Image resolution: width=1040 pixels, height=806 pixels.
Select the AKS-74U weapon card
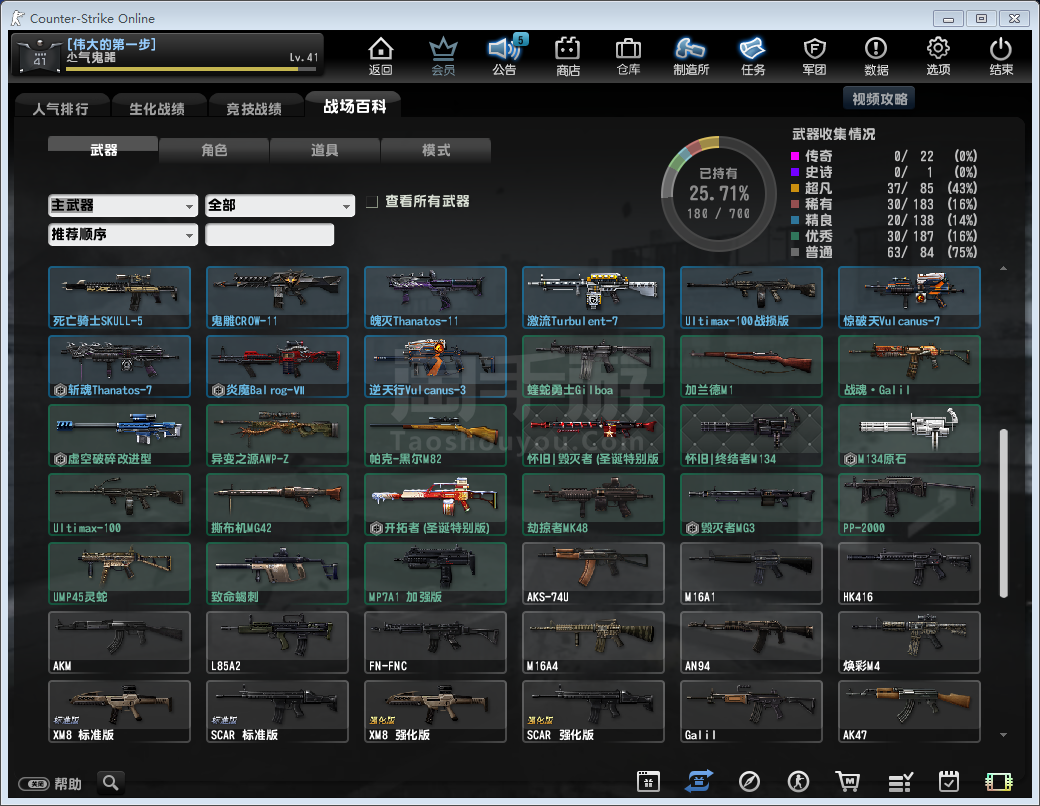tap(593, 573)
